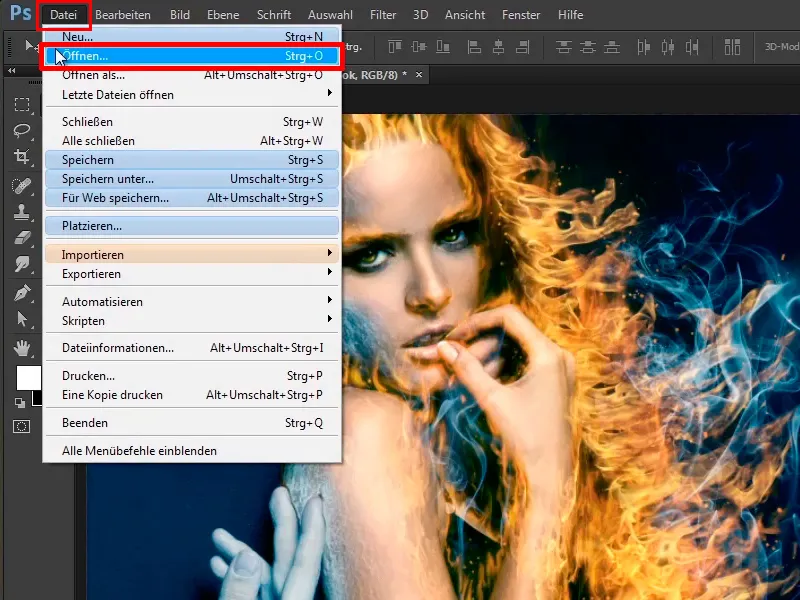Viewport: 800px width, 600px height.
Task: Toggle Quick Mask mode icon
Action: pyautogui.click(x=21, y=427)
